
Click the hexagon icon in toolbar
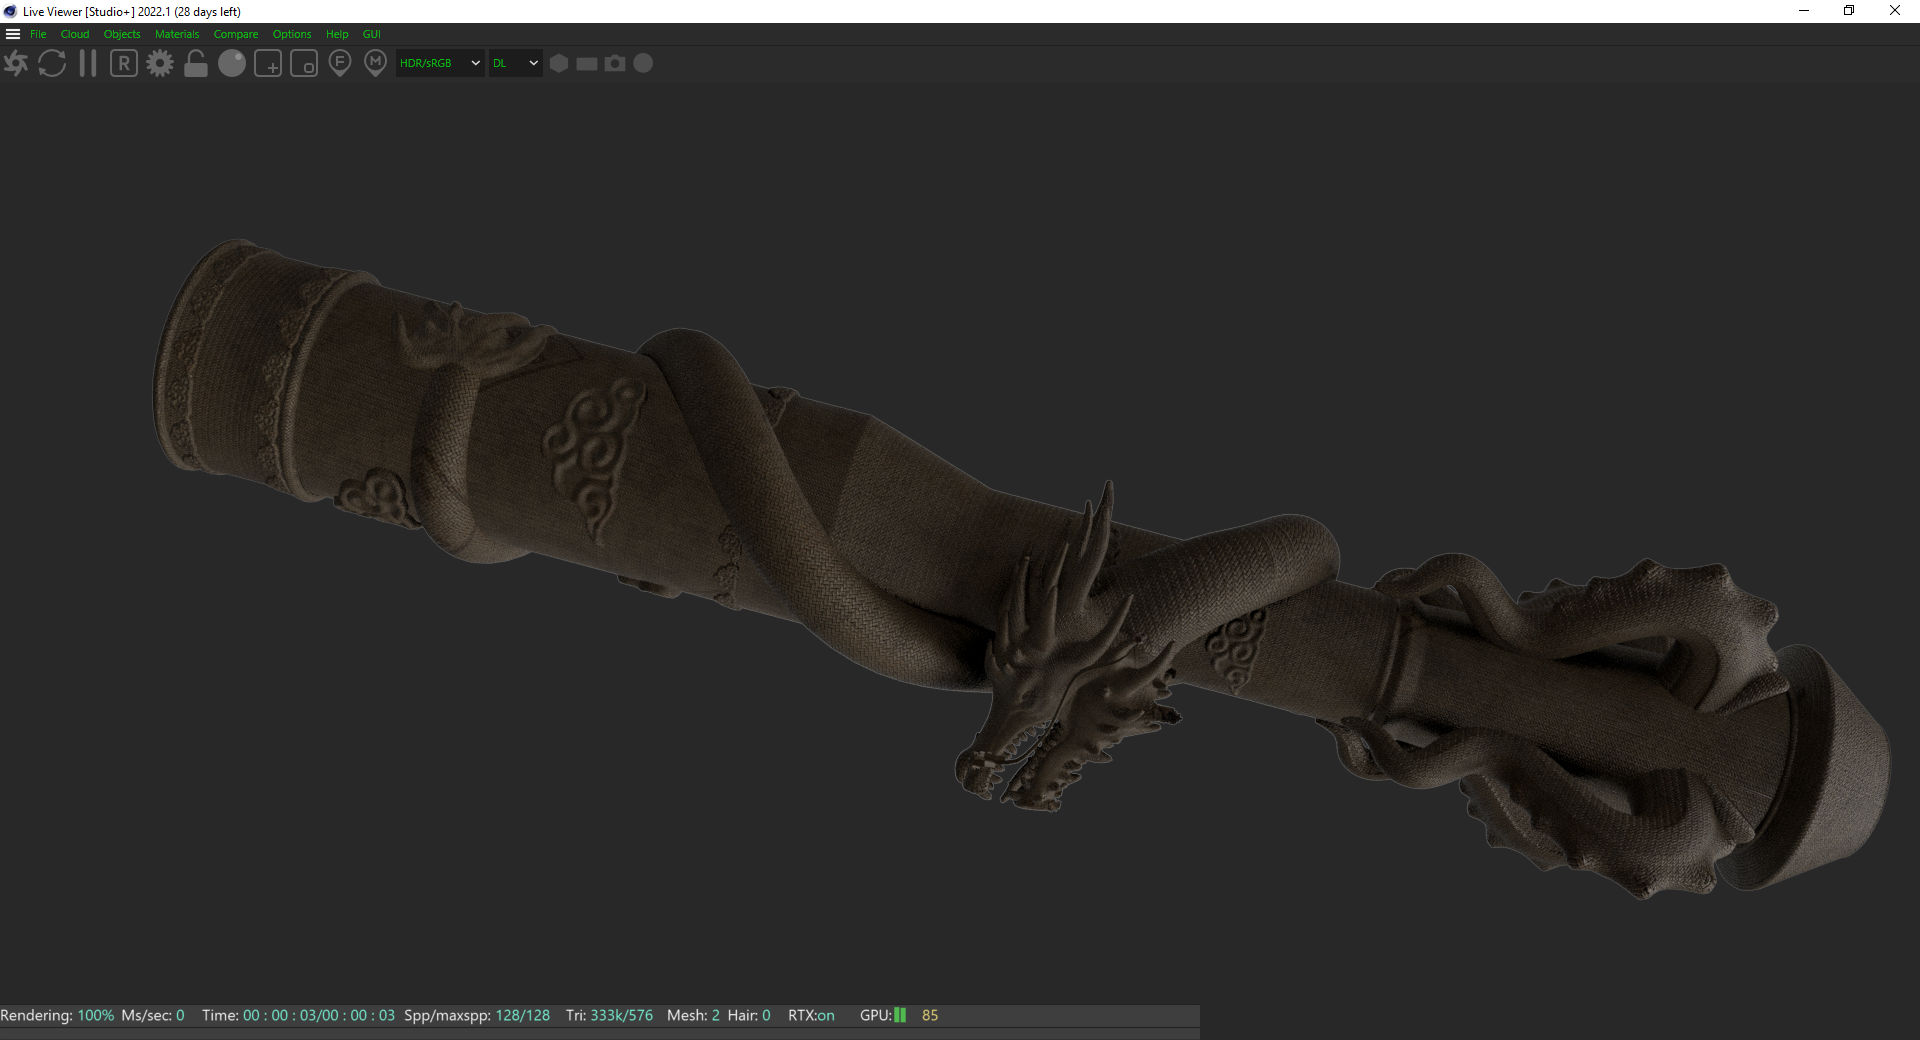(x=559, y=63)
